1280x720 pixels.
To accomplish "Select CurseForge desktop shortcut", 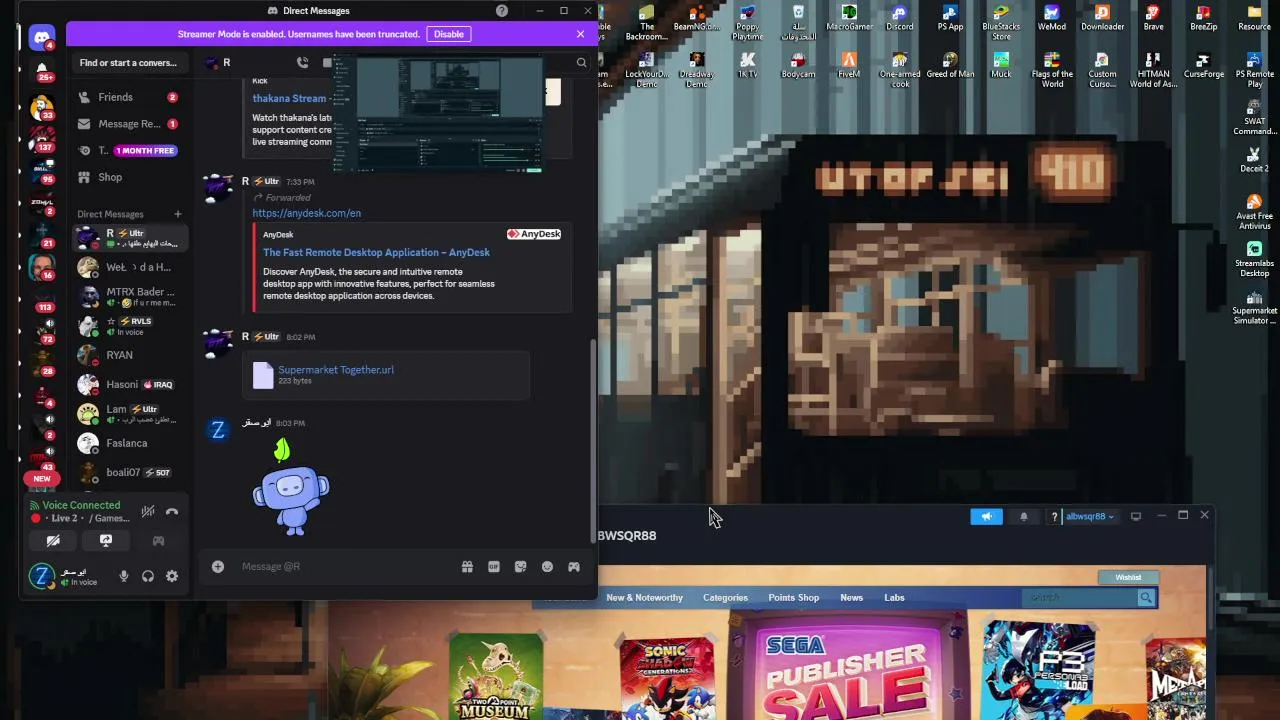I will pyautogui.click(x=1203, y=65).
